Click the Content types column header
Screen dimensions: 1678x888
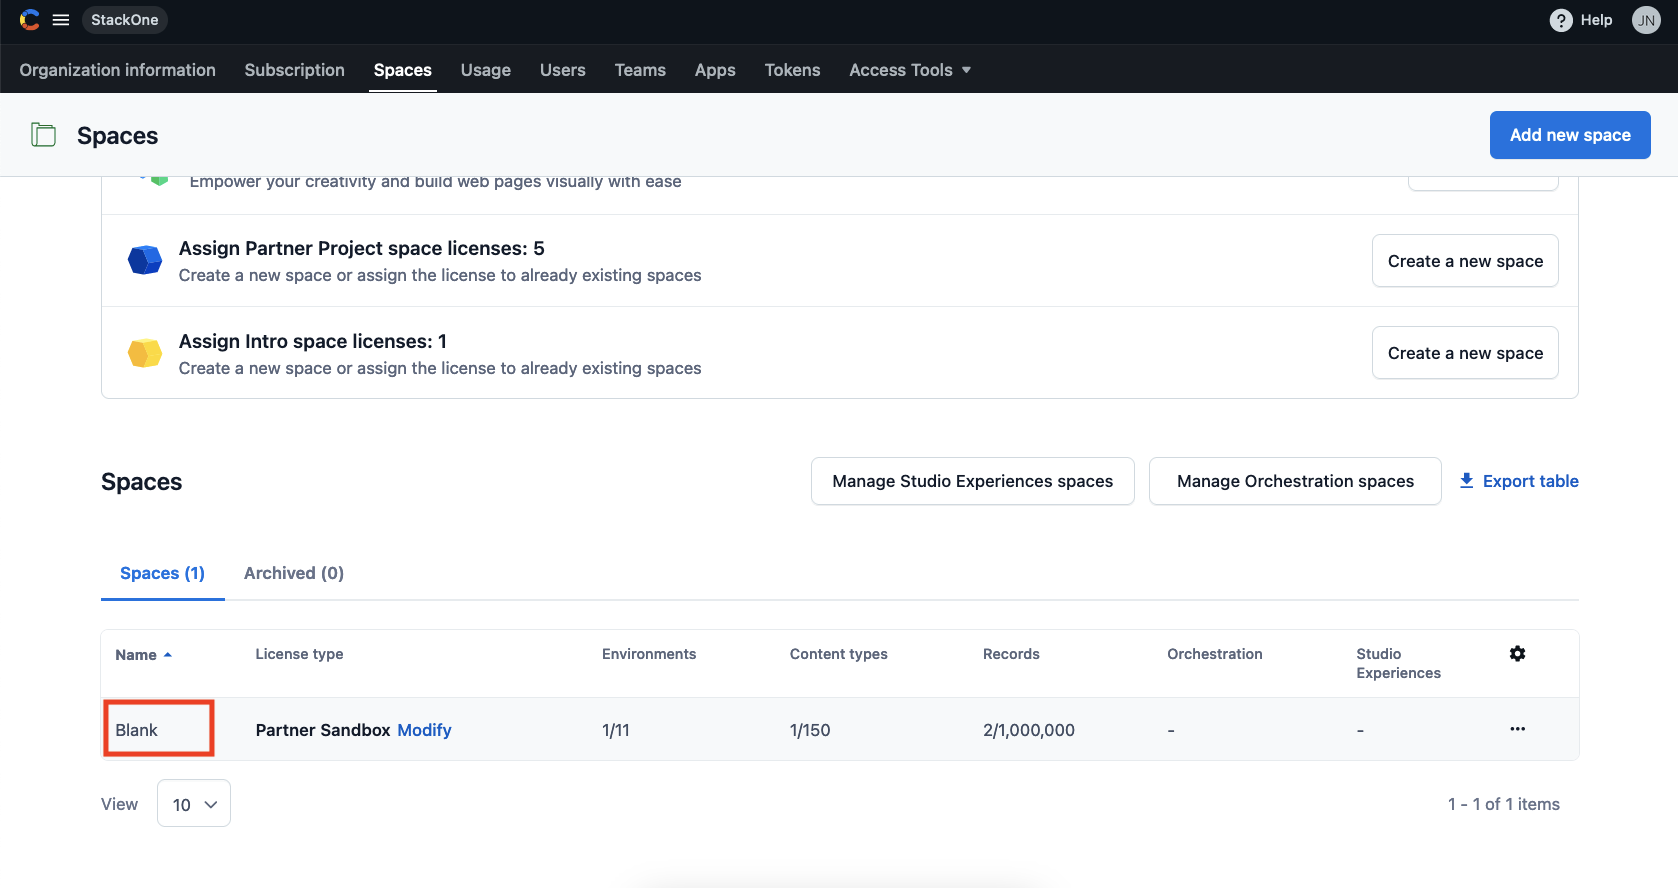click(839, 654)
